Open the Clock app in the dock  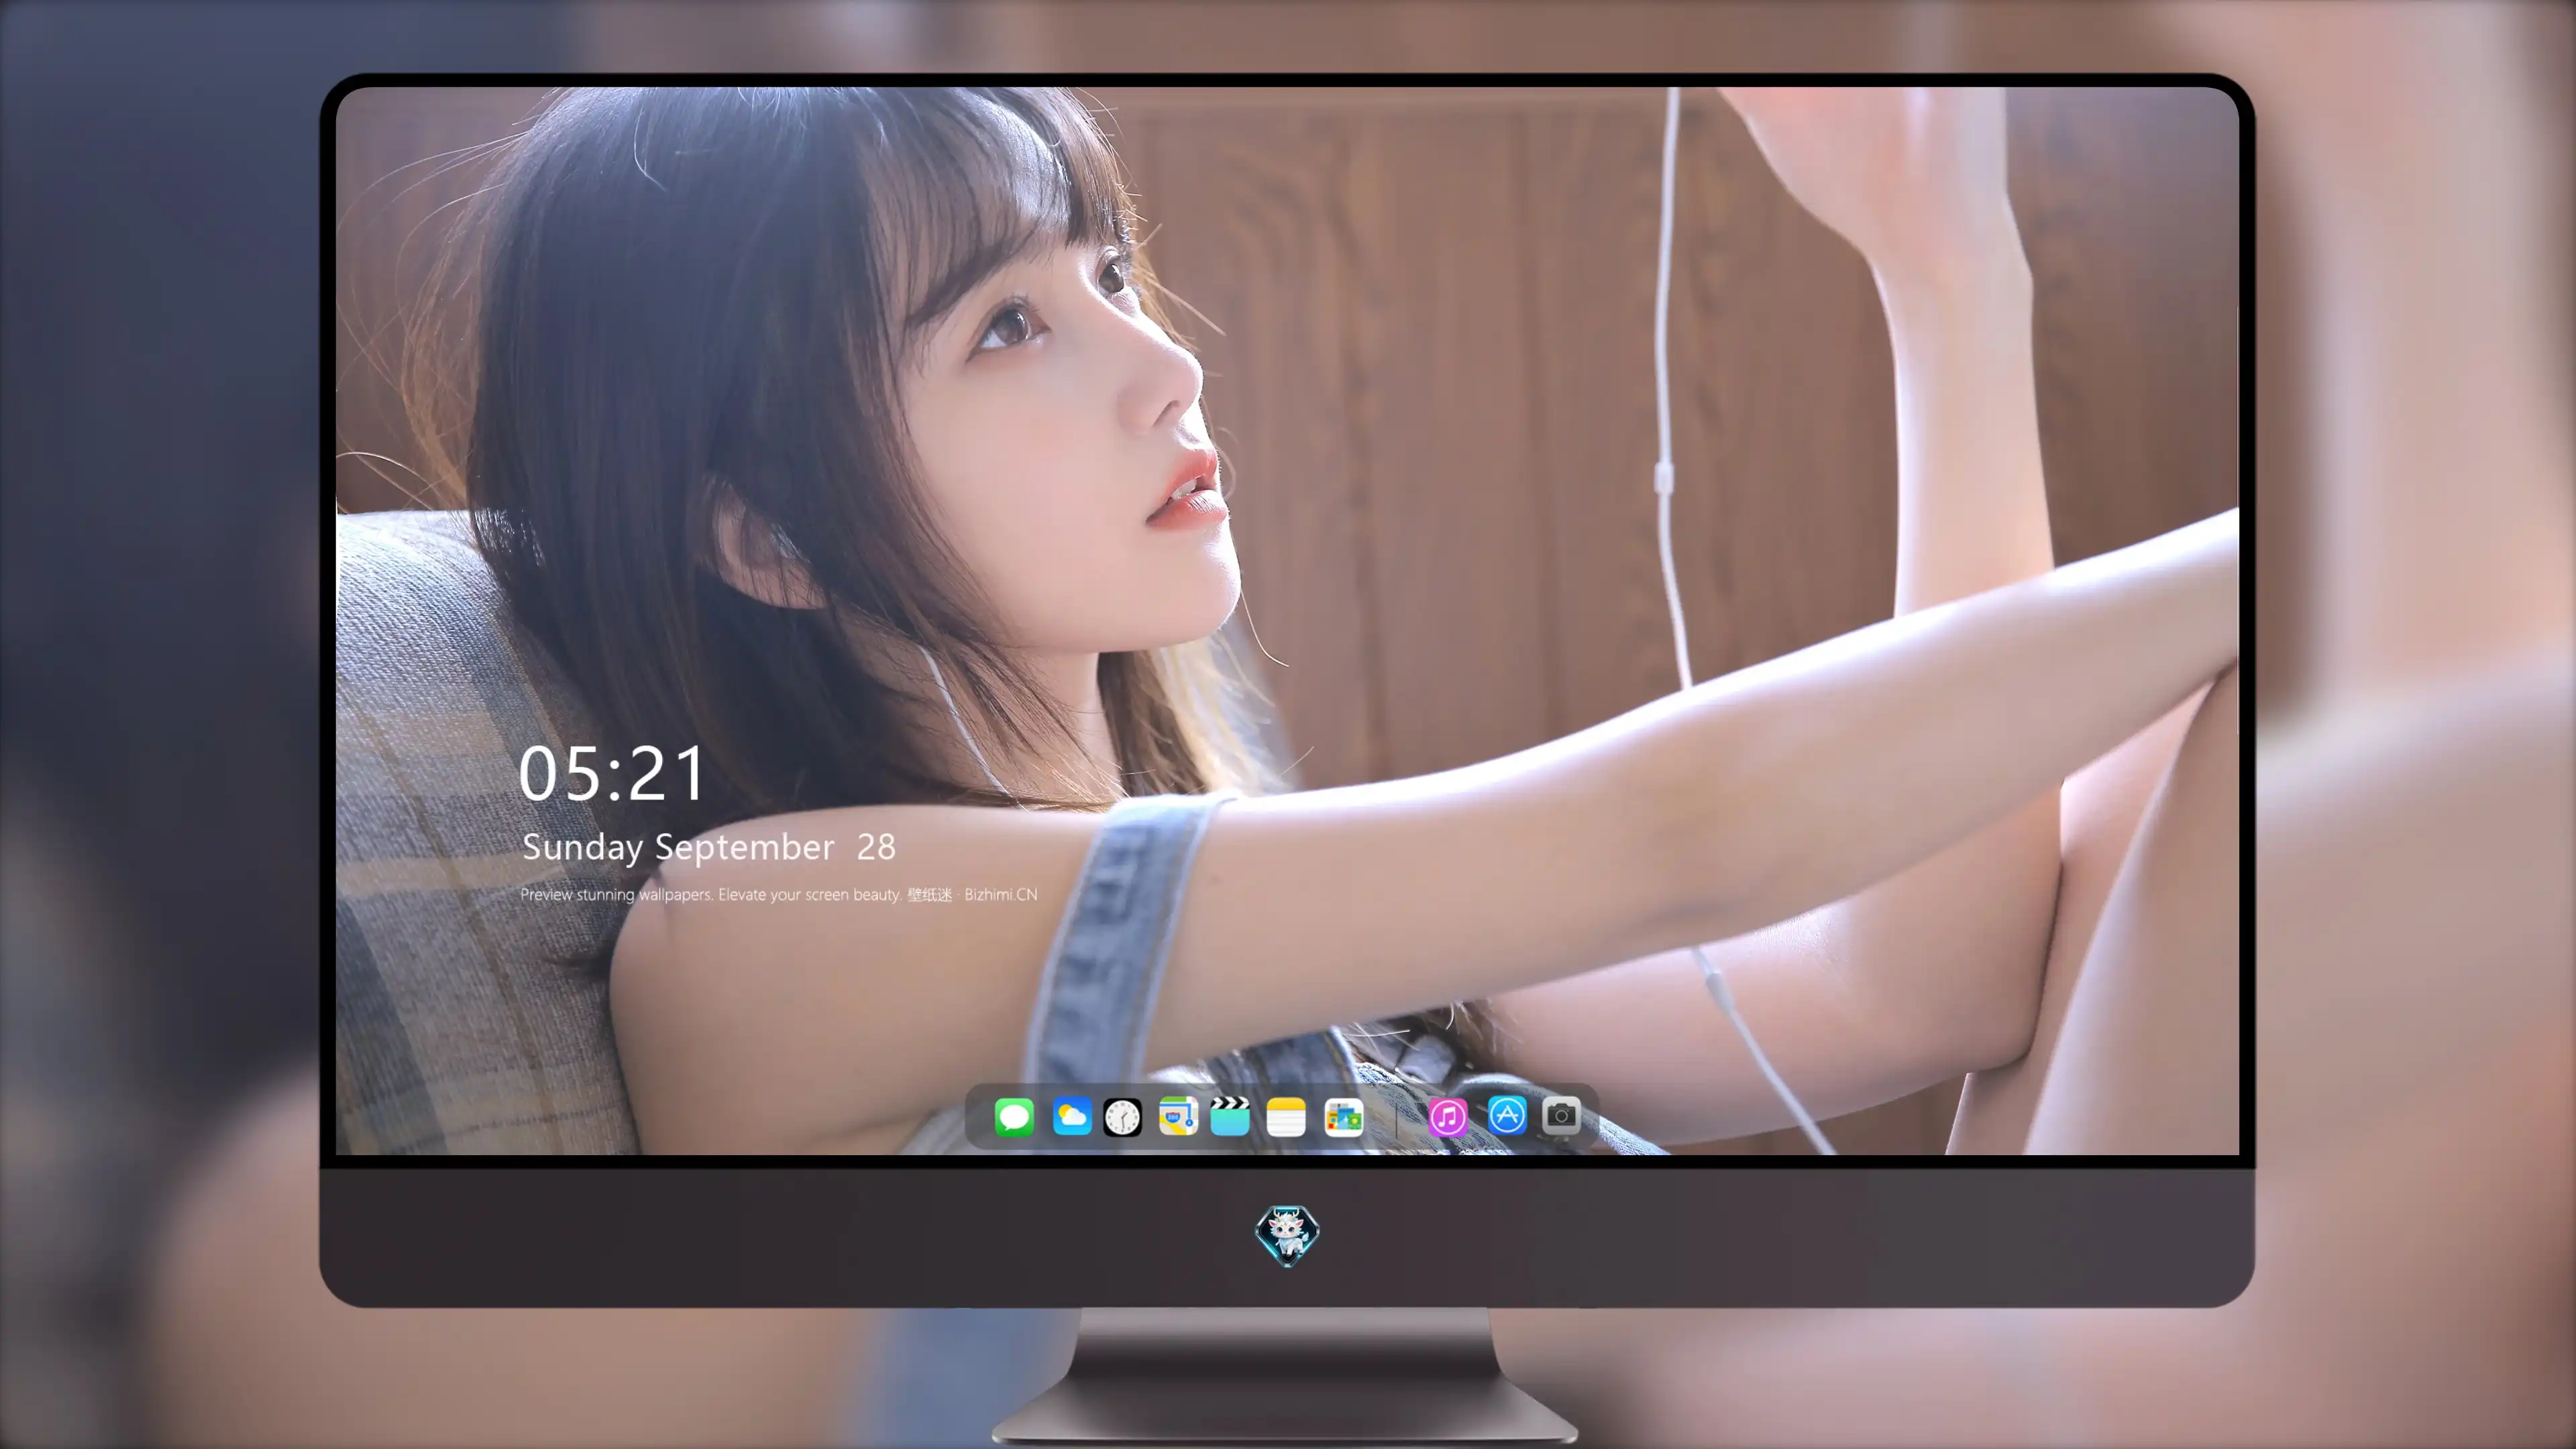click(1122, 1117)
